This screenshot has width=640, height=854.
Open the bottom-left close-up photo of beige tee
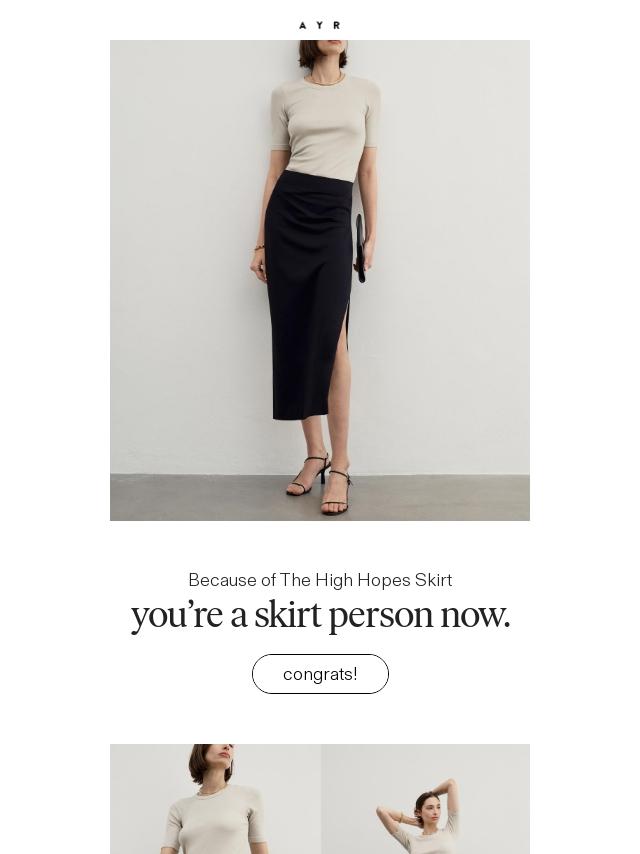(215, 799)
